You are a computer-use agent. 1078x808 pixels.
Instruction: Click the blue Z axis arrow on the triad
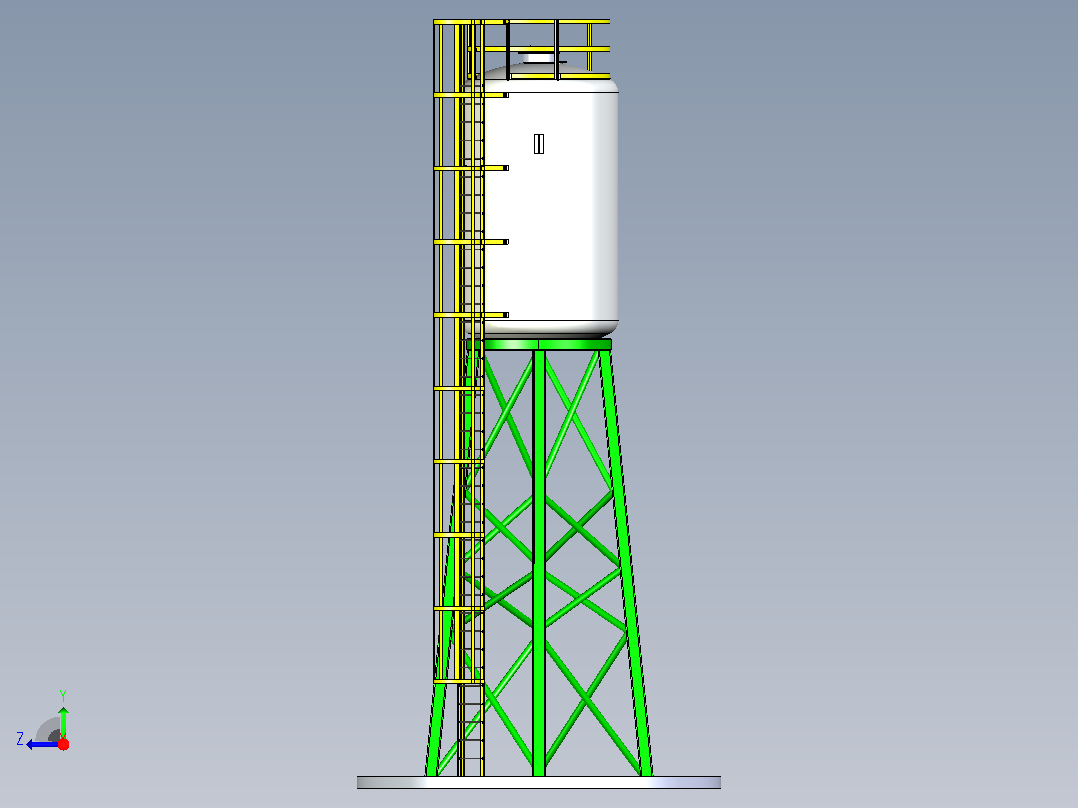coord(41,745)
